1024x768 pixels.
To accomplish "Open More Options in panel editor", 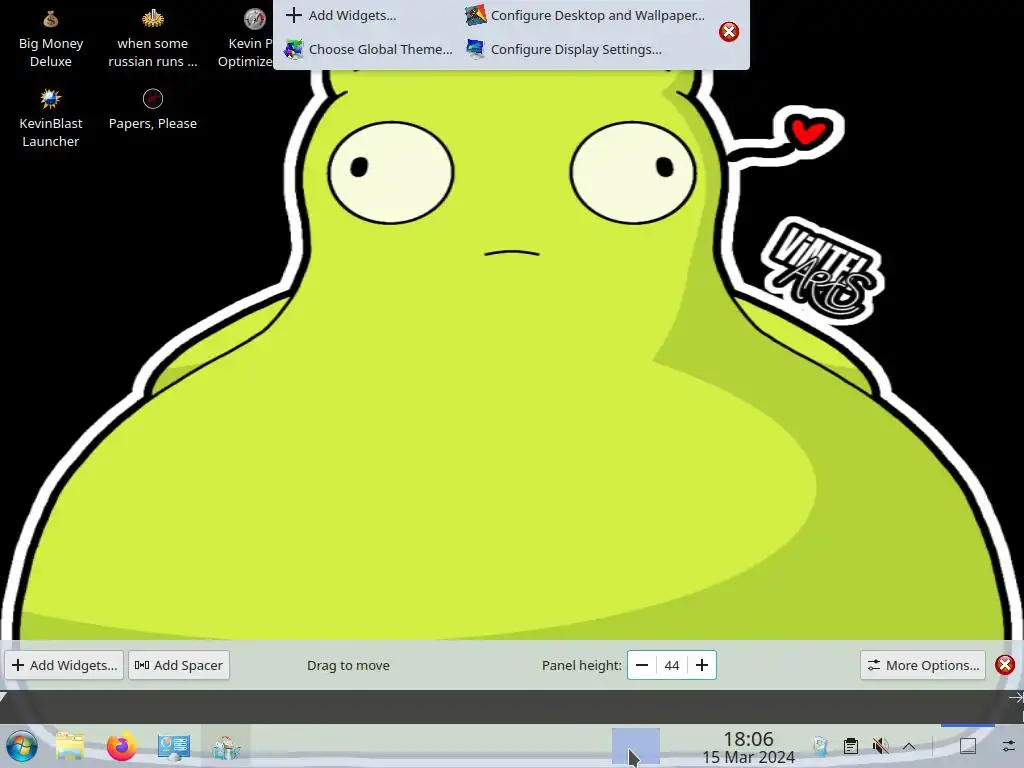I will tap(923, 665).
